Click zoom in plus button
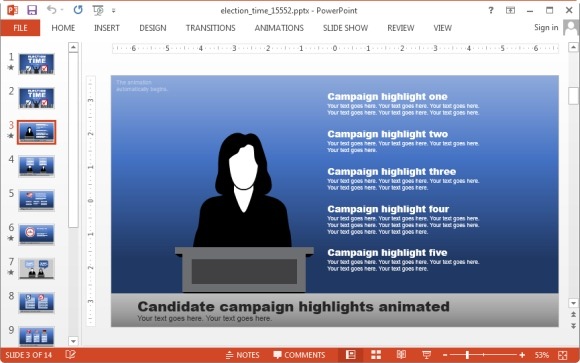 (x=522, y=355)
